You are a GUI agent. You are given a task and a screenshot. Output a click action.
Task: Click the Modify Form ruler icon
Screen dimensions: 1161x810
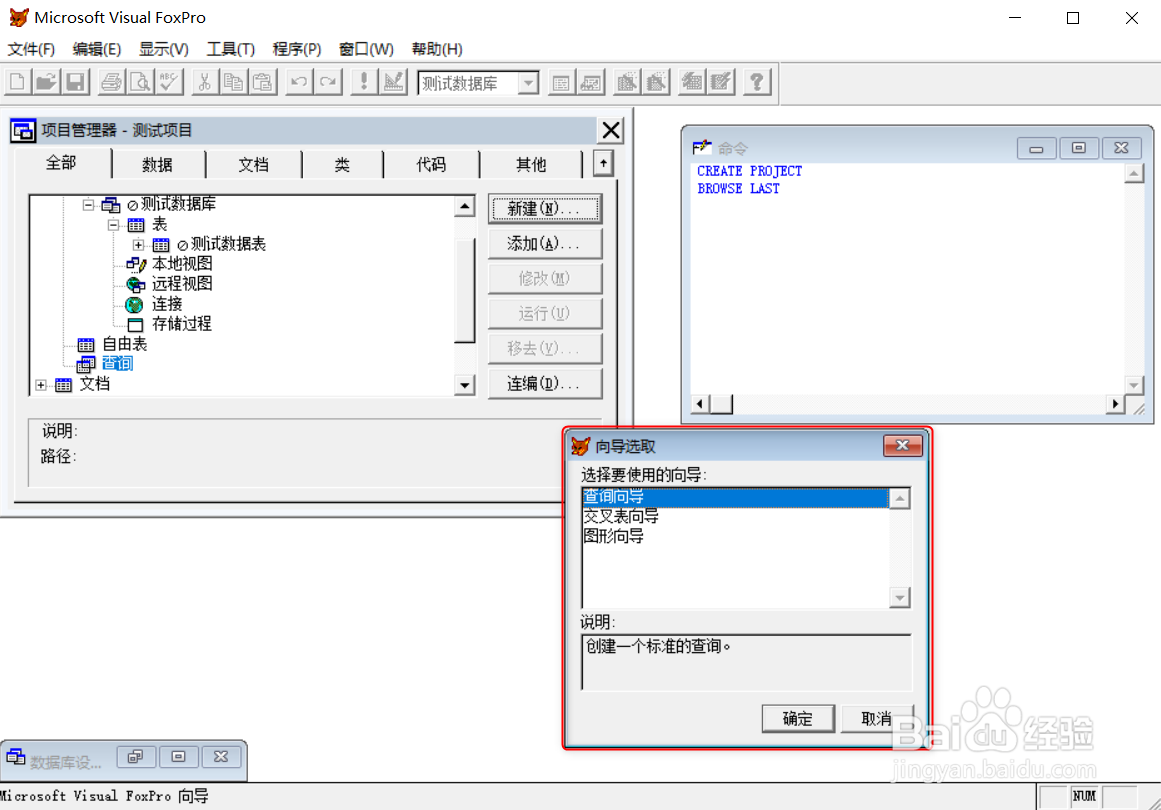click(x=394, y=82)
